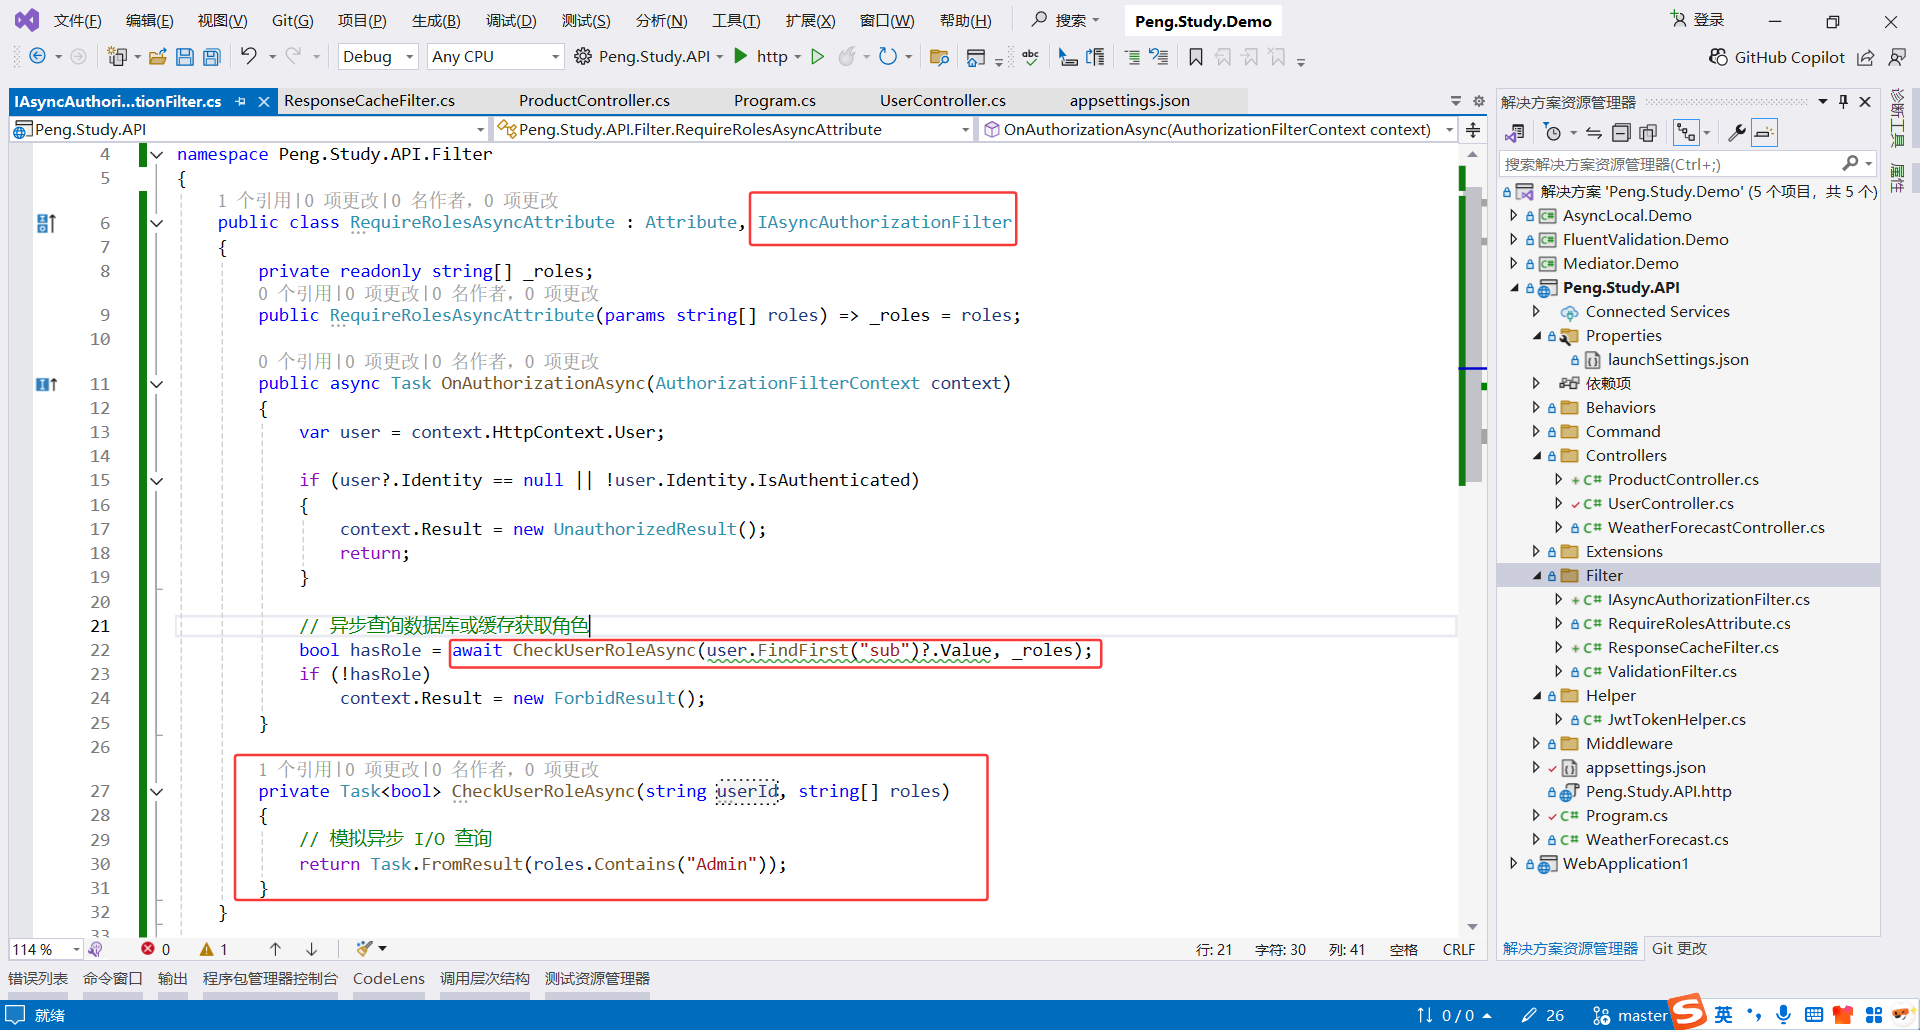
Task: Open the Debug configuration dropdown
Action: pyautogui.click(x=377, y=57)
